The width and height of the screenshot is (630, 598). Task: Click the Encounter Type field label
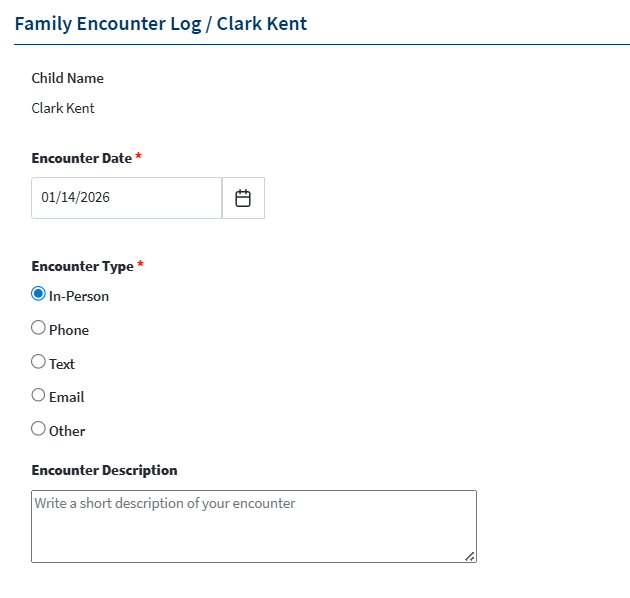pyautogui.click(x=83, y=266)
